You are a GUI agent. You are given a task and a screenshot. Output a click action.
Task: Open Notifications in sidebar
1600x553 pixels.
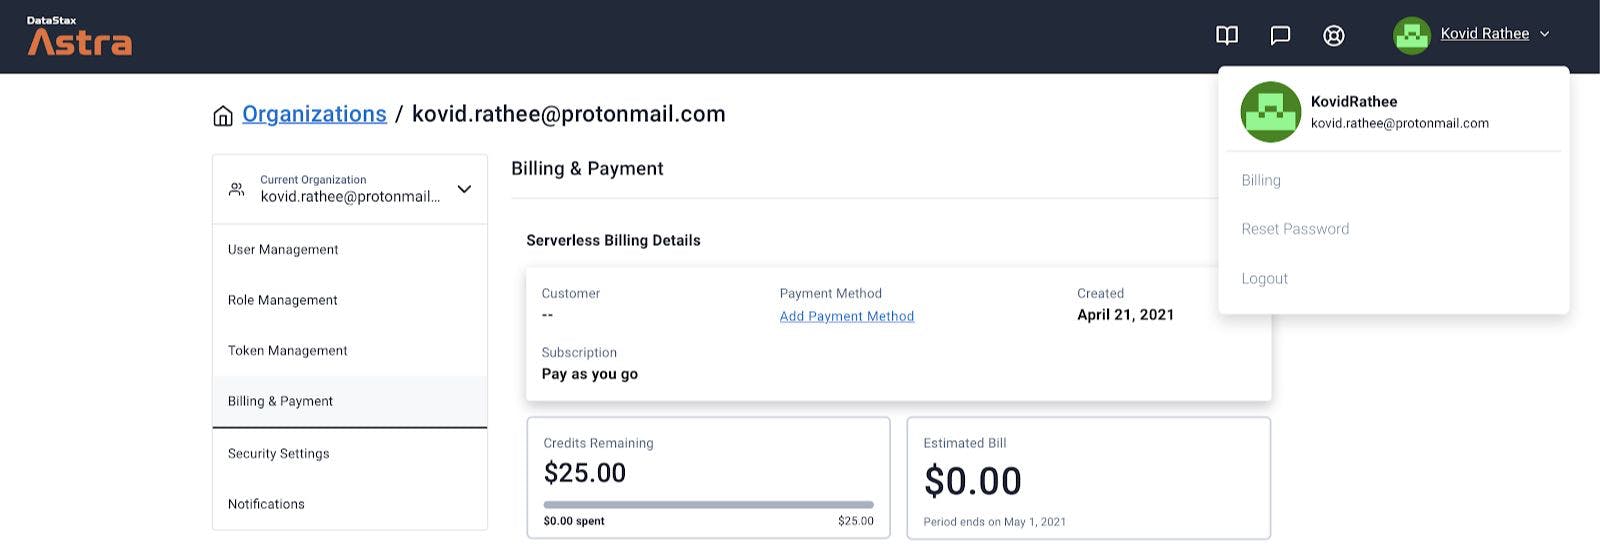click(266, 504)
